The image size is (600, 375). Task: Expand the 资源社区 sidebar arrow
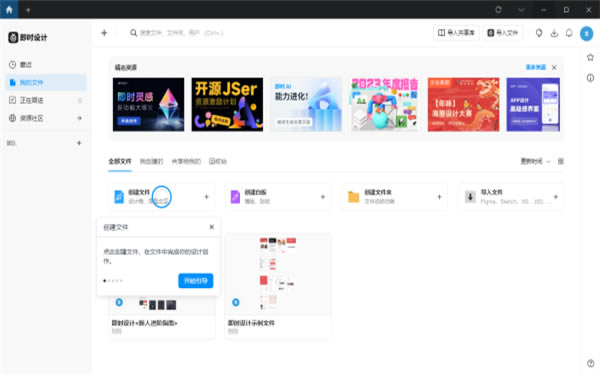click(x=79, y=118)
